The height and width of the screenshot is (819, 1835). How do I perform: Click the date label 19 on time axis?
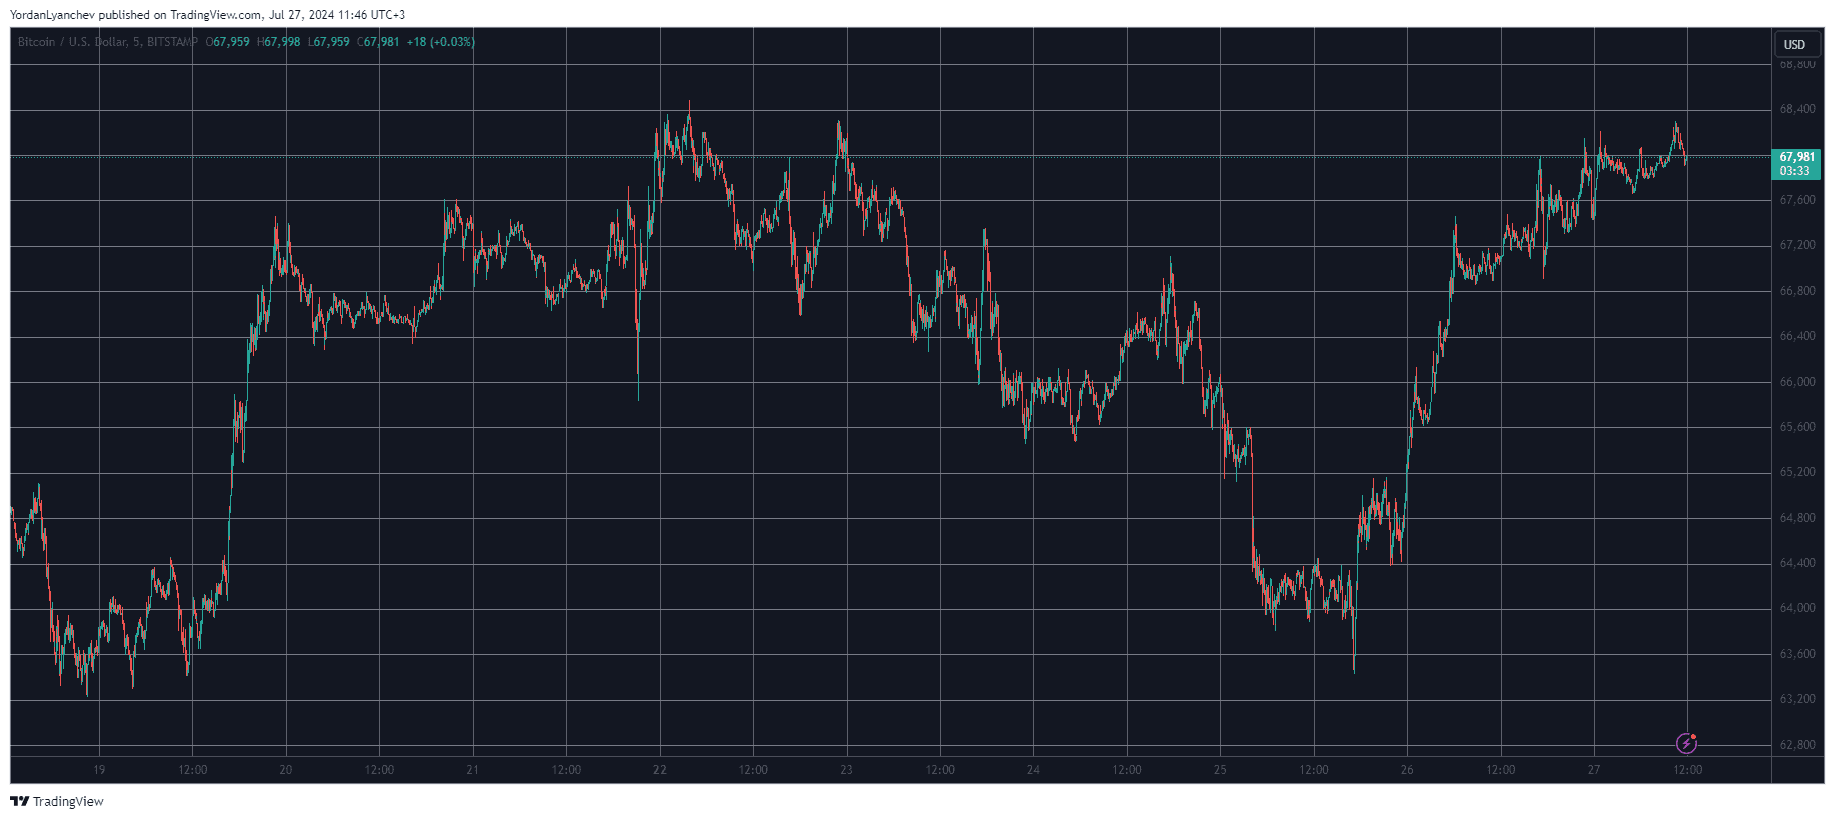click(x=99, y=770)
